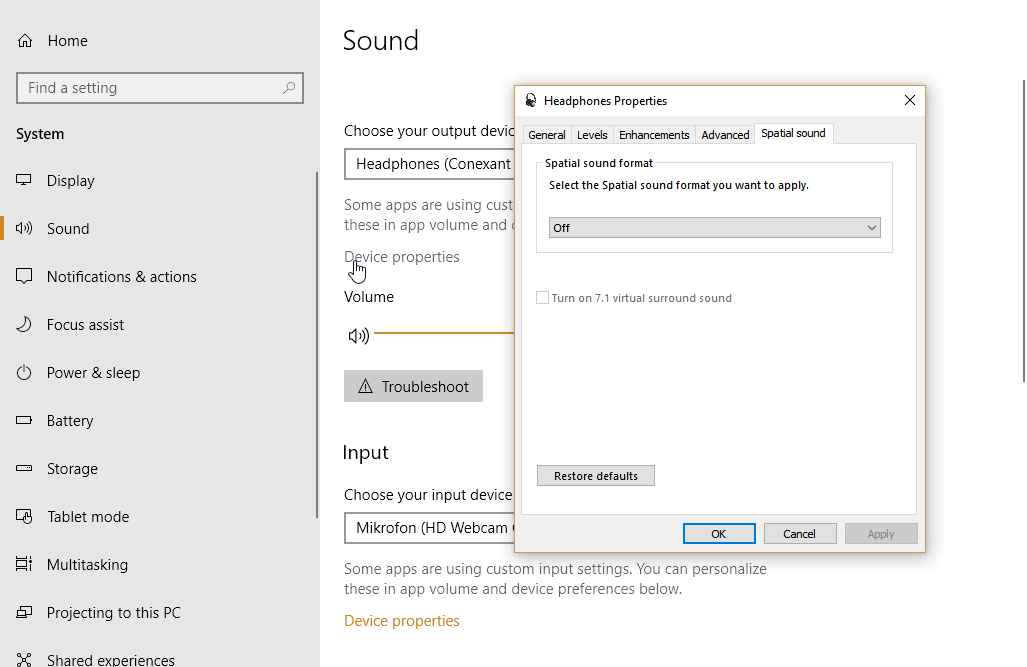
Task: Select the Spatial sound tab
Action: 793,133
